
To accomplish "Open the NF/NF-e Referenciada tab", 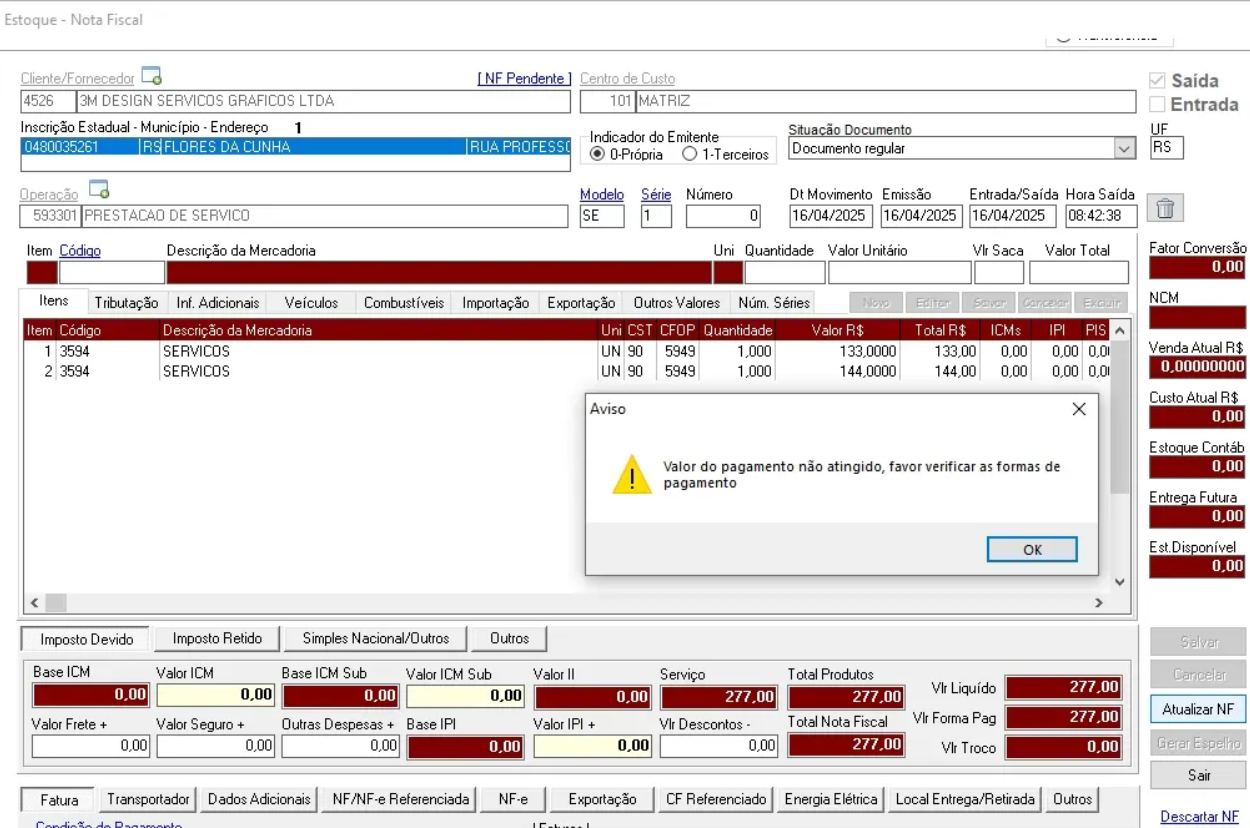I will pos(401,799).
